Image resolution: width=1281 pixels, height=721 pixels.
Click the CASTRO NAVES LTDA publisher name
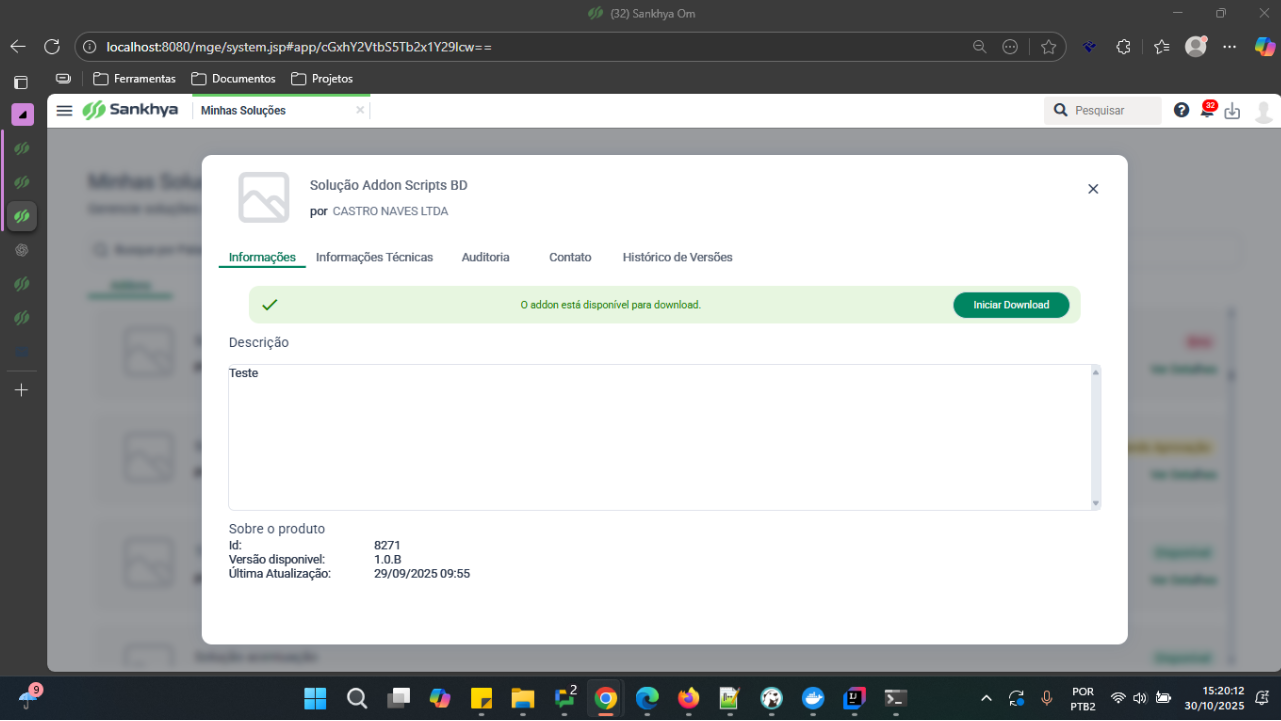pyautogui.click(x=390, y=212)
